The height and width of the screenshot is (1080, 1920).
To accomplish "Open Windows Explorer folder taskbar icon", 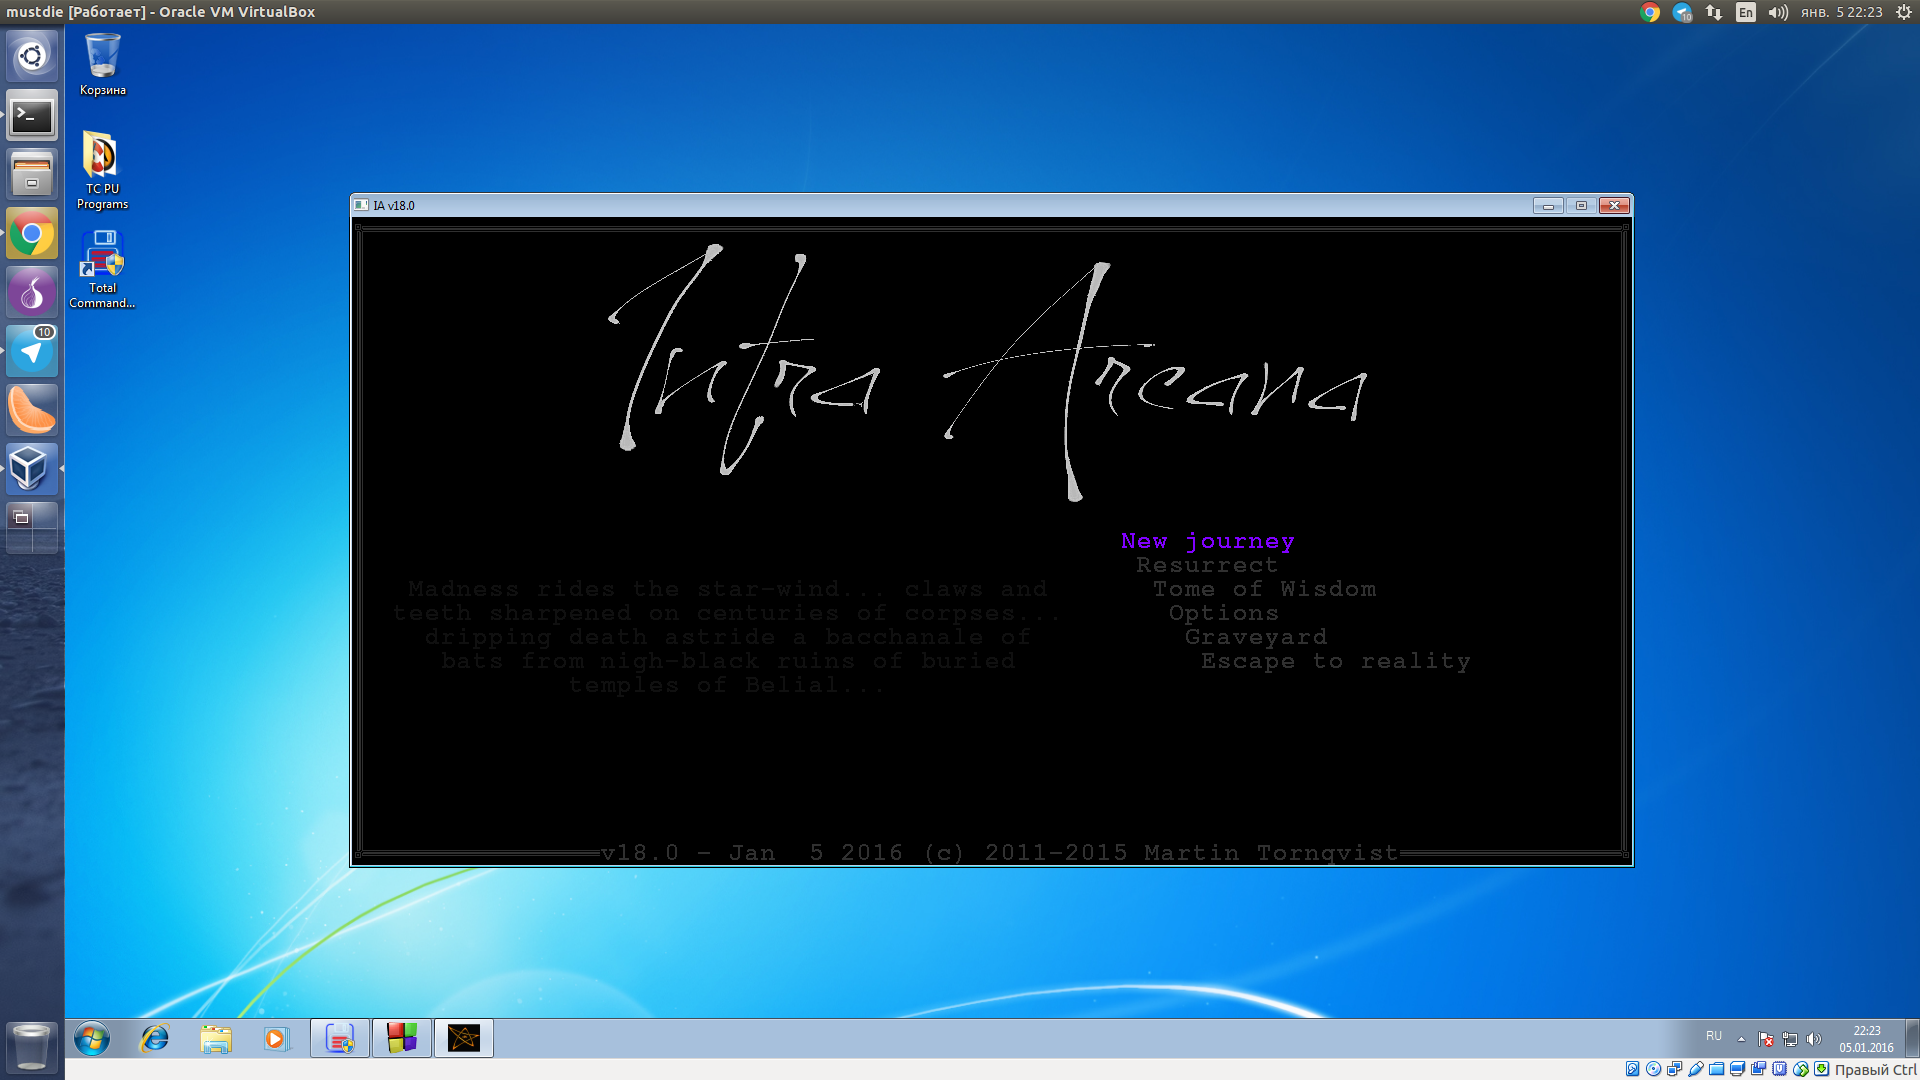I will click(215, 1039).
